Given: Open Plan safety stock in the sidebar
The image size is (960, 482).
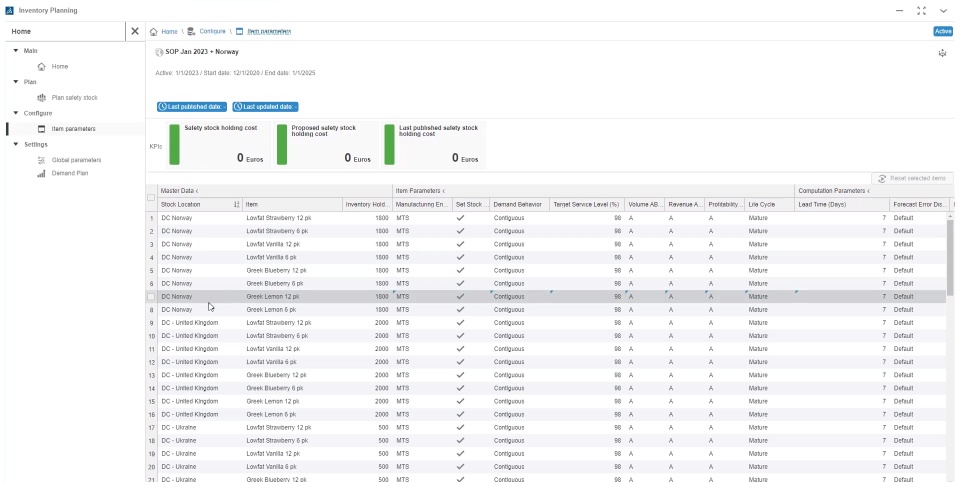Looking at the screenshot, I should (x=75, y=98).
